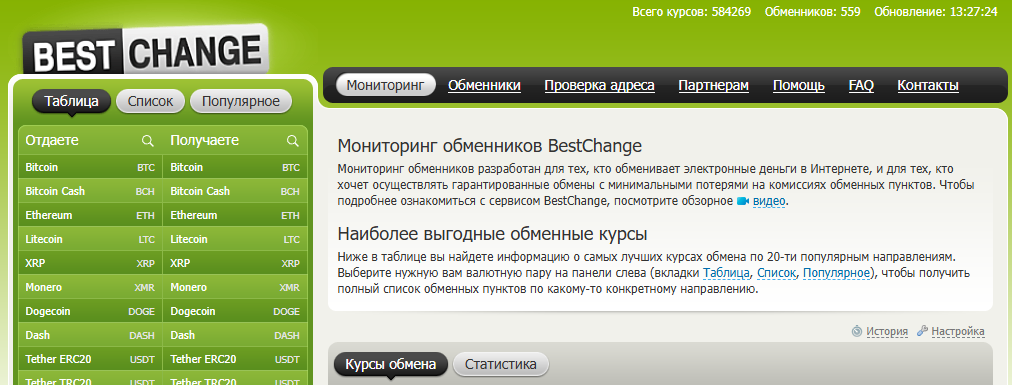1012x385 pixels.
Task: Select Dash in the Отдаете column
Action: click(x=90, y=335)
